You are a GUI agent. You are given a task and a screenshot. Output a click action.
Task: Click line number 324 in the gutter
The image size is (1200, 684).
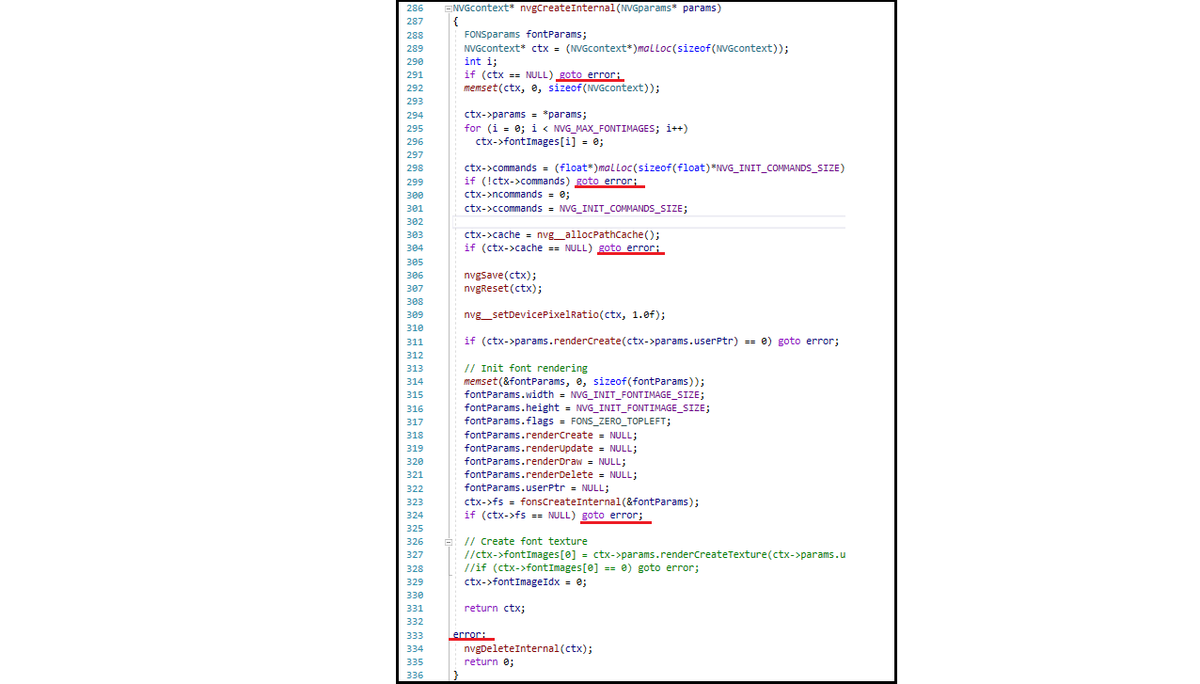tap(414, 515)
